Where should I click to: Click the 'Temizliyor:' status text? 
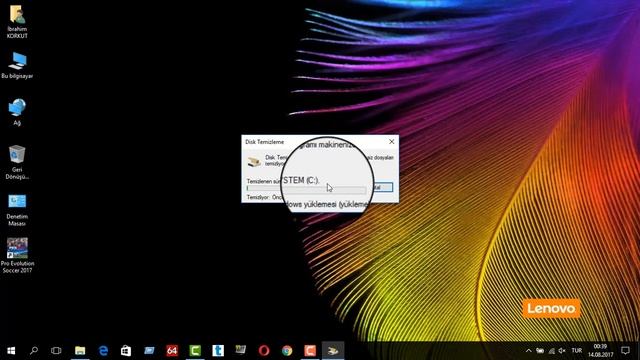258,197
